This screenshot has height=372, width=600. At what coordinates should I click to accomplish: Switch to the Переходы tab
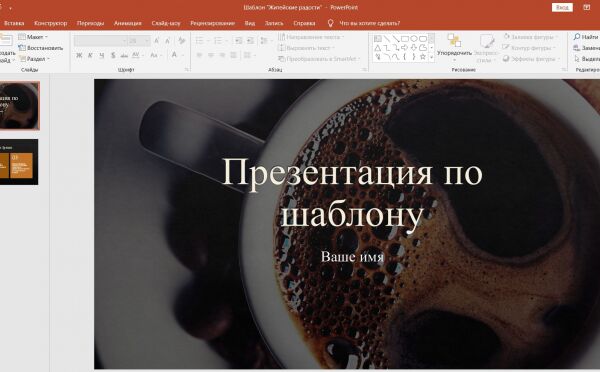[90, 23]
